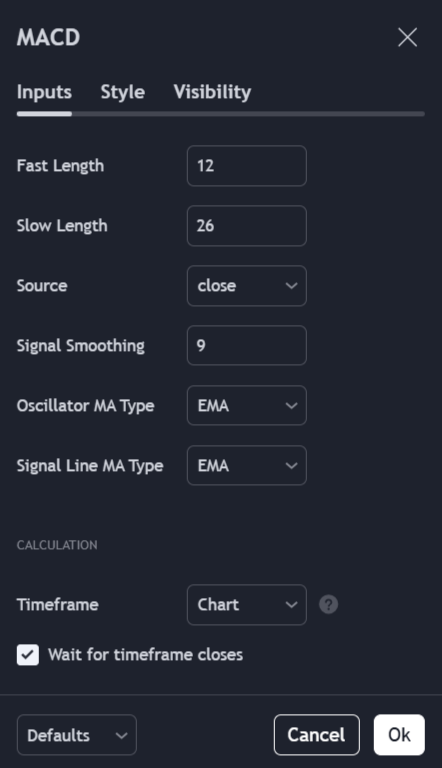
Task: Click the chevron arrow in Timeframe dropdown
Action: tap(292, 605)
